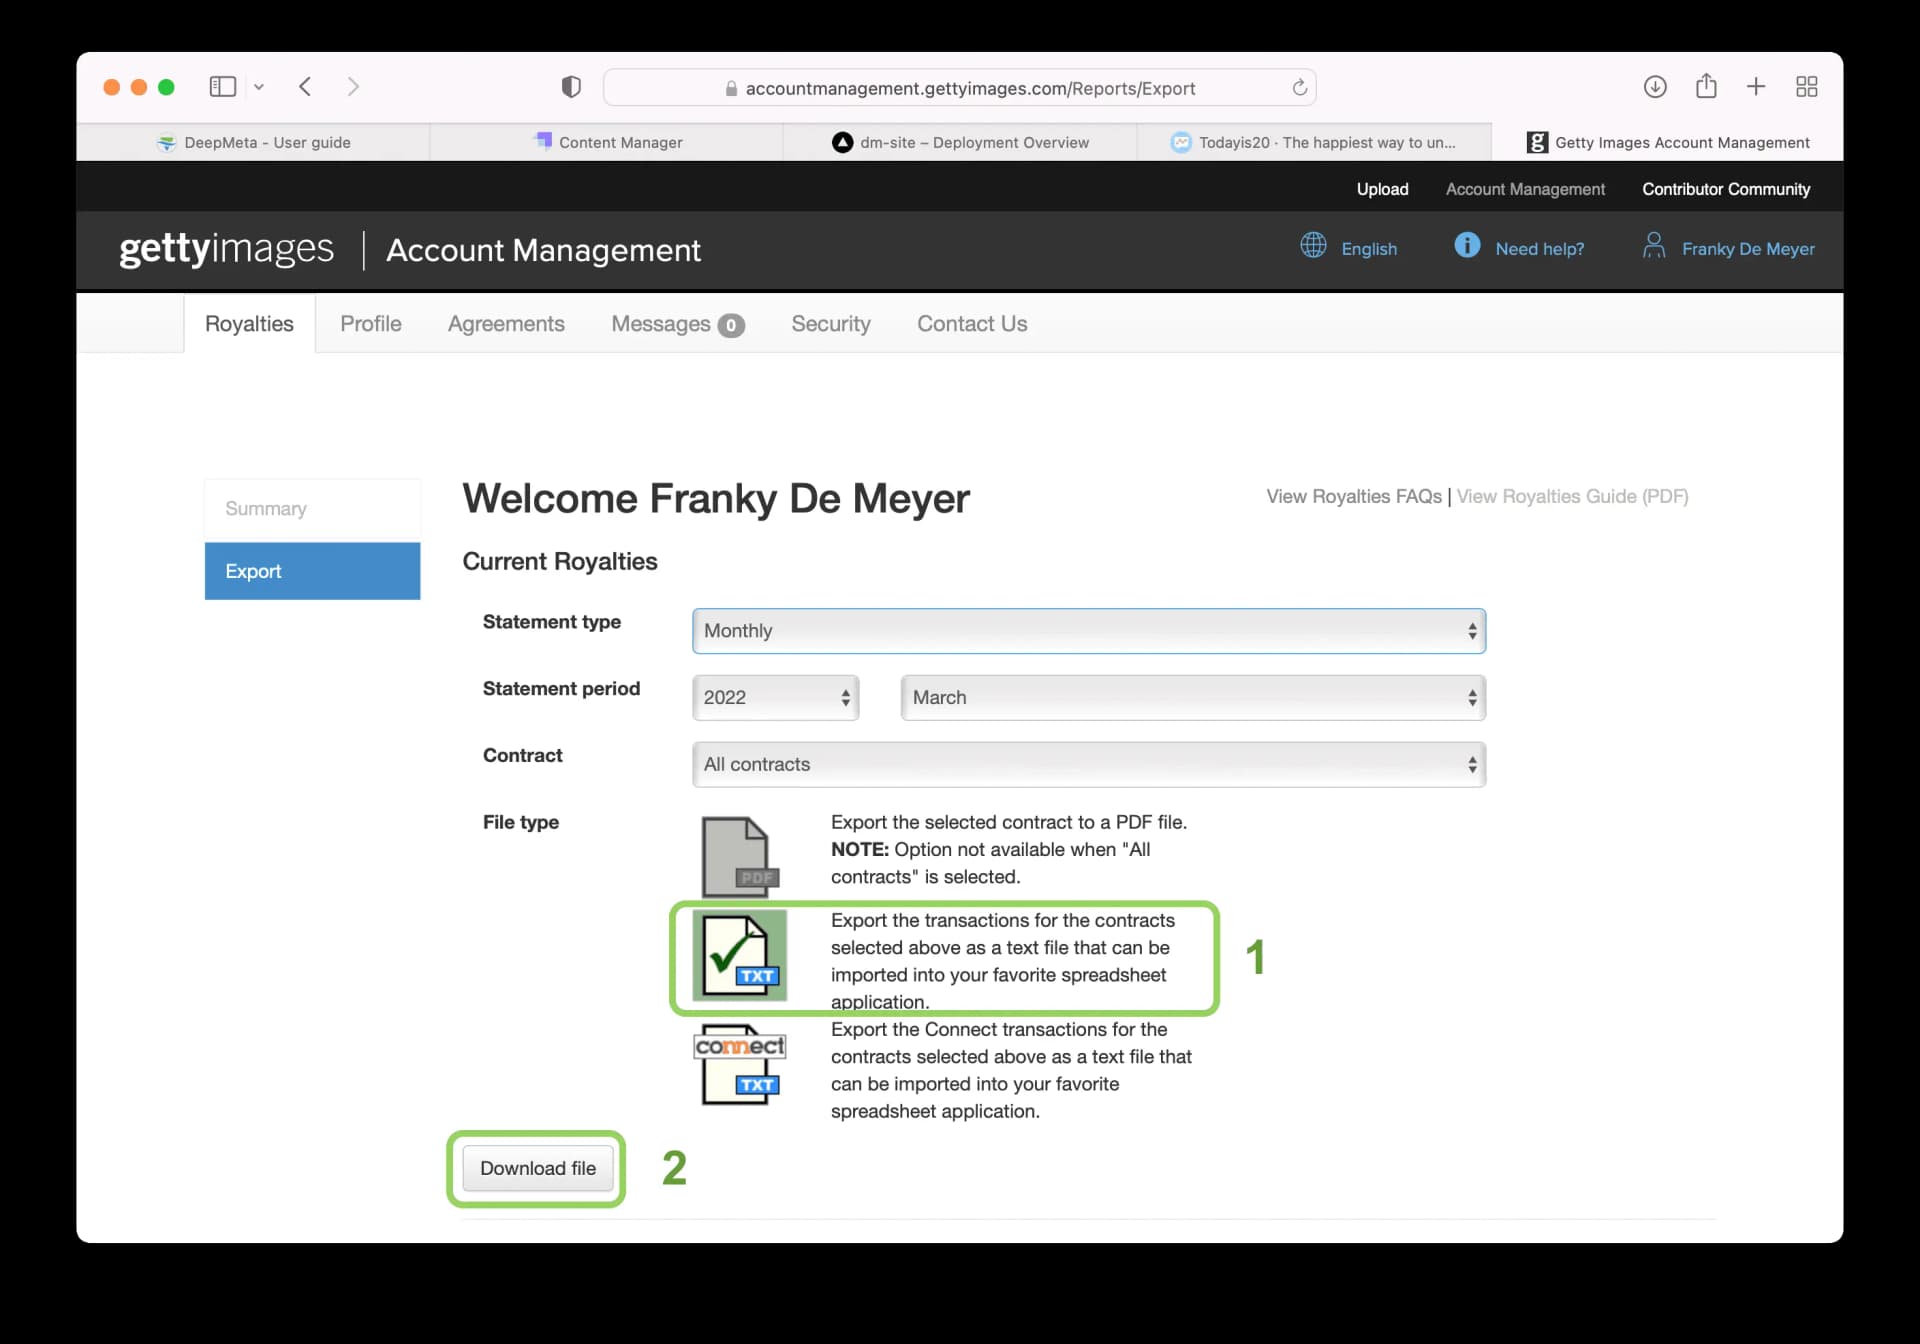Switch to dm-site Deployment Overview browser tab

pos(960,142)
